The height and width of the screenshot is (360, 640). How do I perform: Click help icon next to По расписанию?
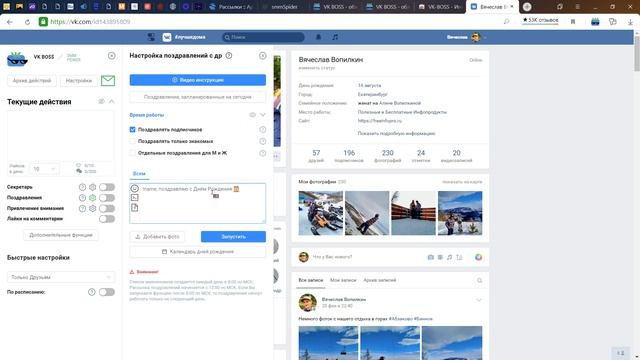pos(91,292)
